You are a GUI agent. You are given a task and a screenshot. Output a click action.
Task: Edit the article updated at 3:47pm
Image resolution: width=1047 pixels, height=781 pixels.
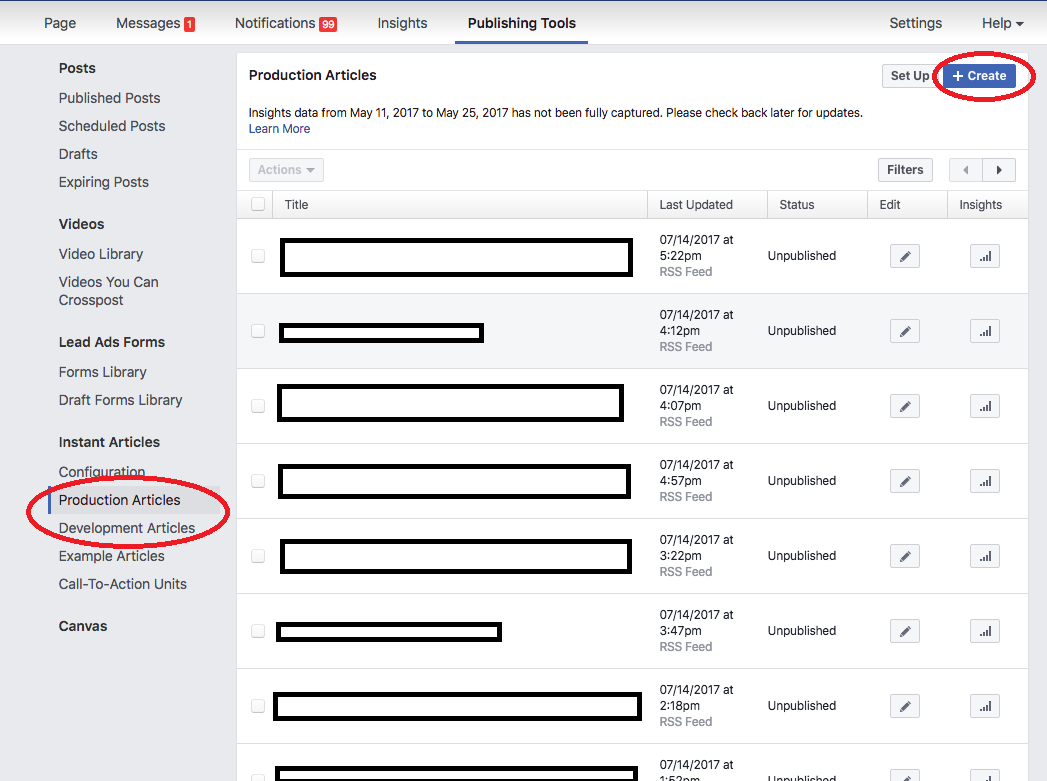click(905, 631)
